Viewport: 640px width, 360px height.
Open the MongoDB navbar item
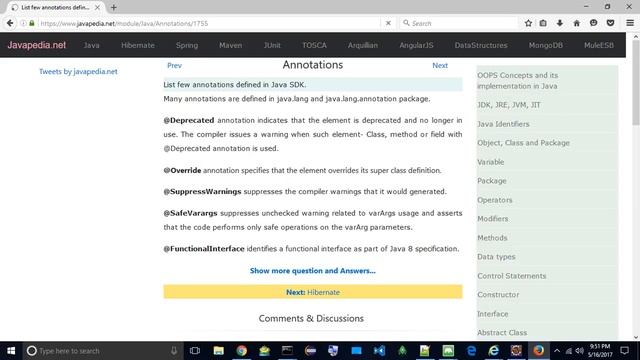pos(546,45)
